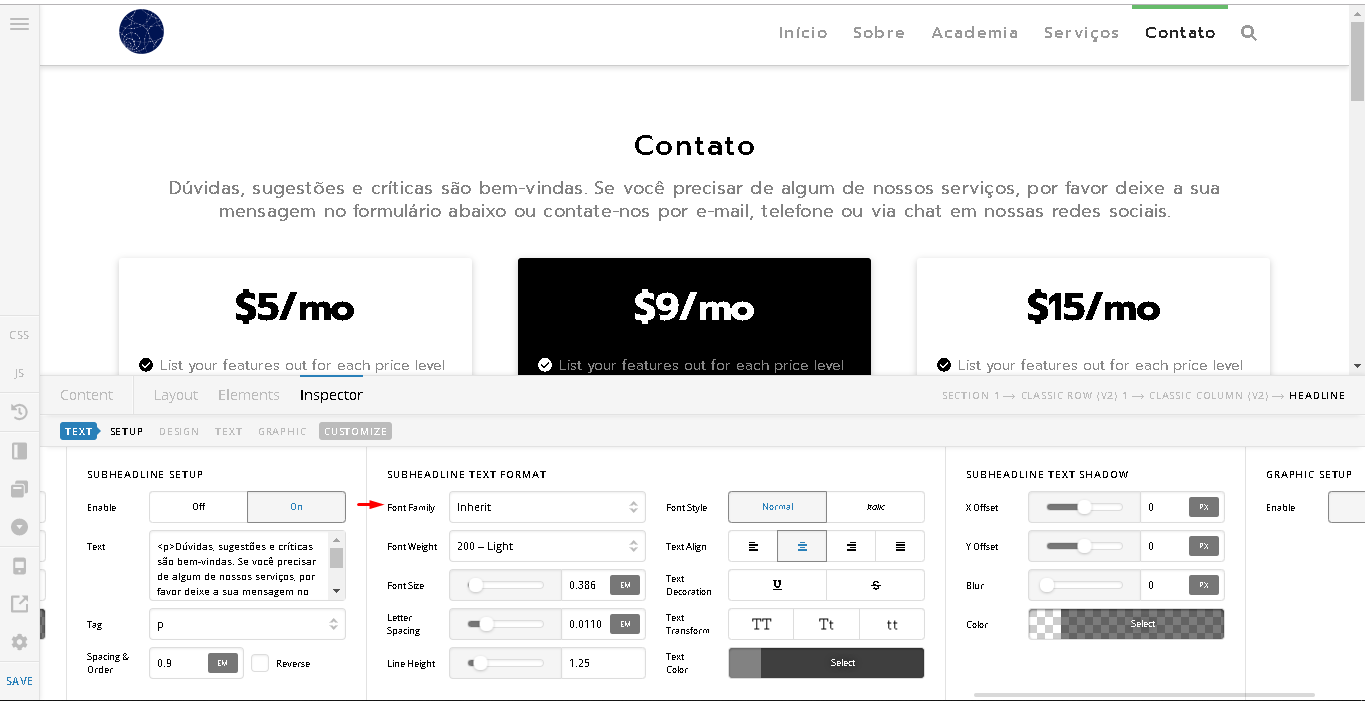This screenshot has height=701, width=1365.
Task: Open the Font Weight dropdown
Action: click(548, 546)
